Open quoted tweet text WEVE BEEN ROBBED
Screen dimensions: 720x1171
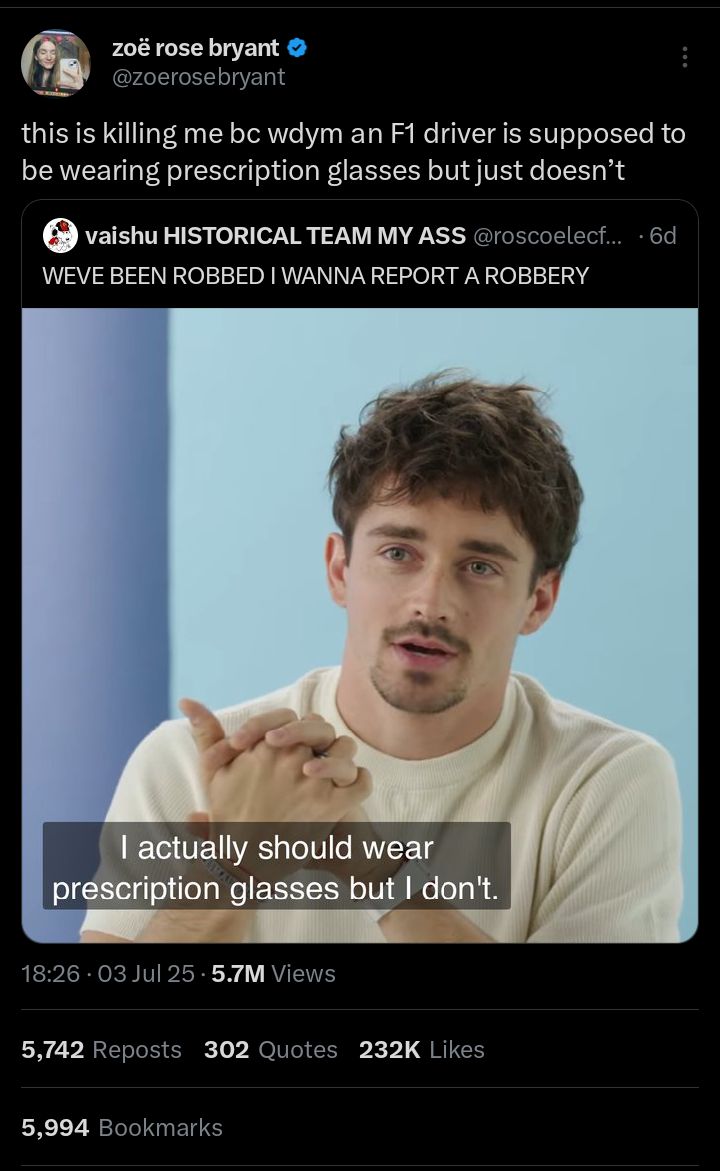click(x=316, y=276)
